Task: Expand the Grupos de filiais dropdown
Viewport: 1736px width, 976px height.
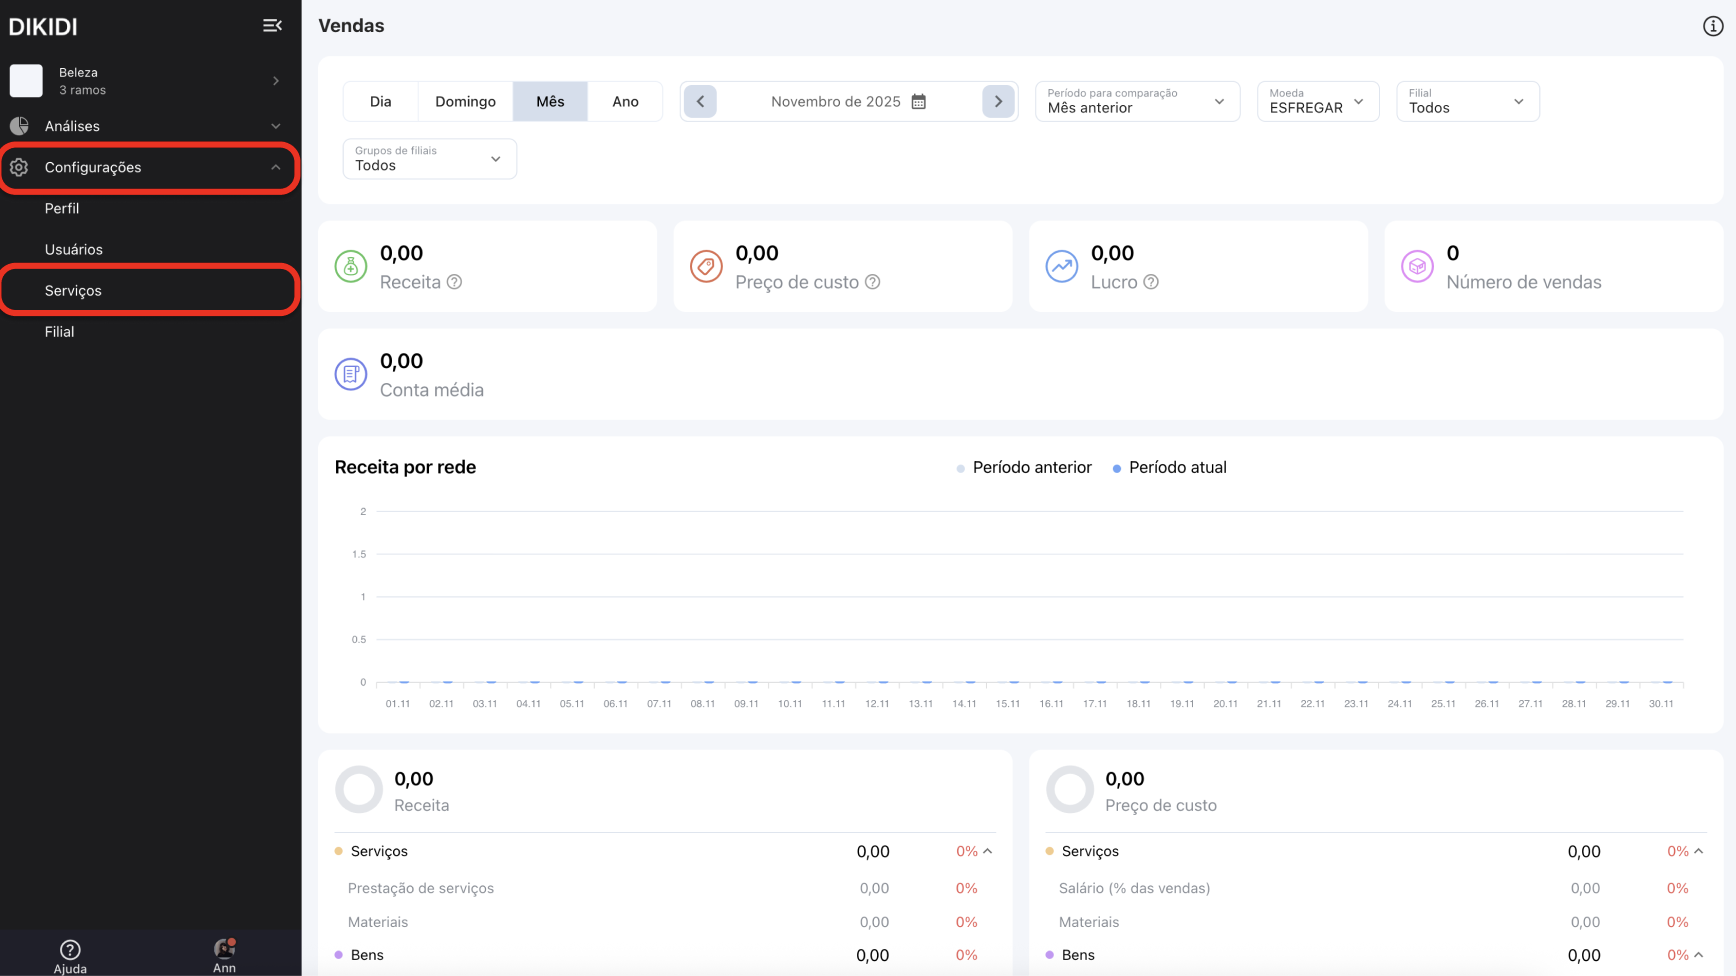Action: (429, 159)
